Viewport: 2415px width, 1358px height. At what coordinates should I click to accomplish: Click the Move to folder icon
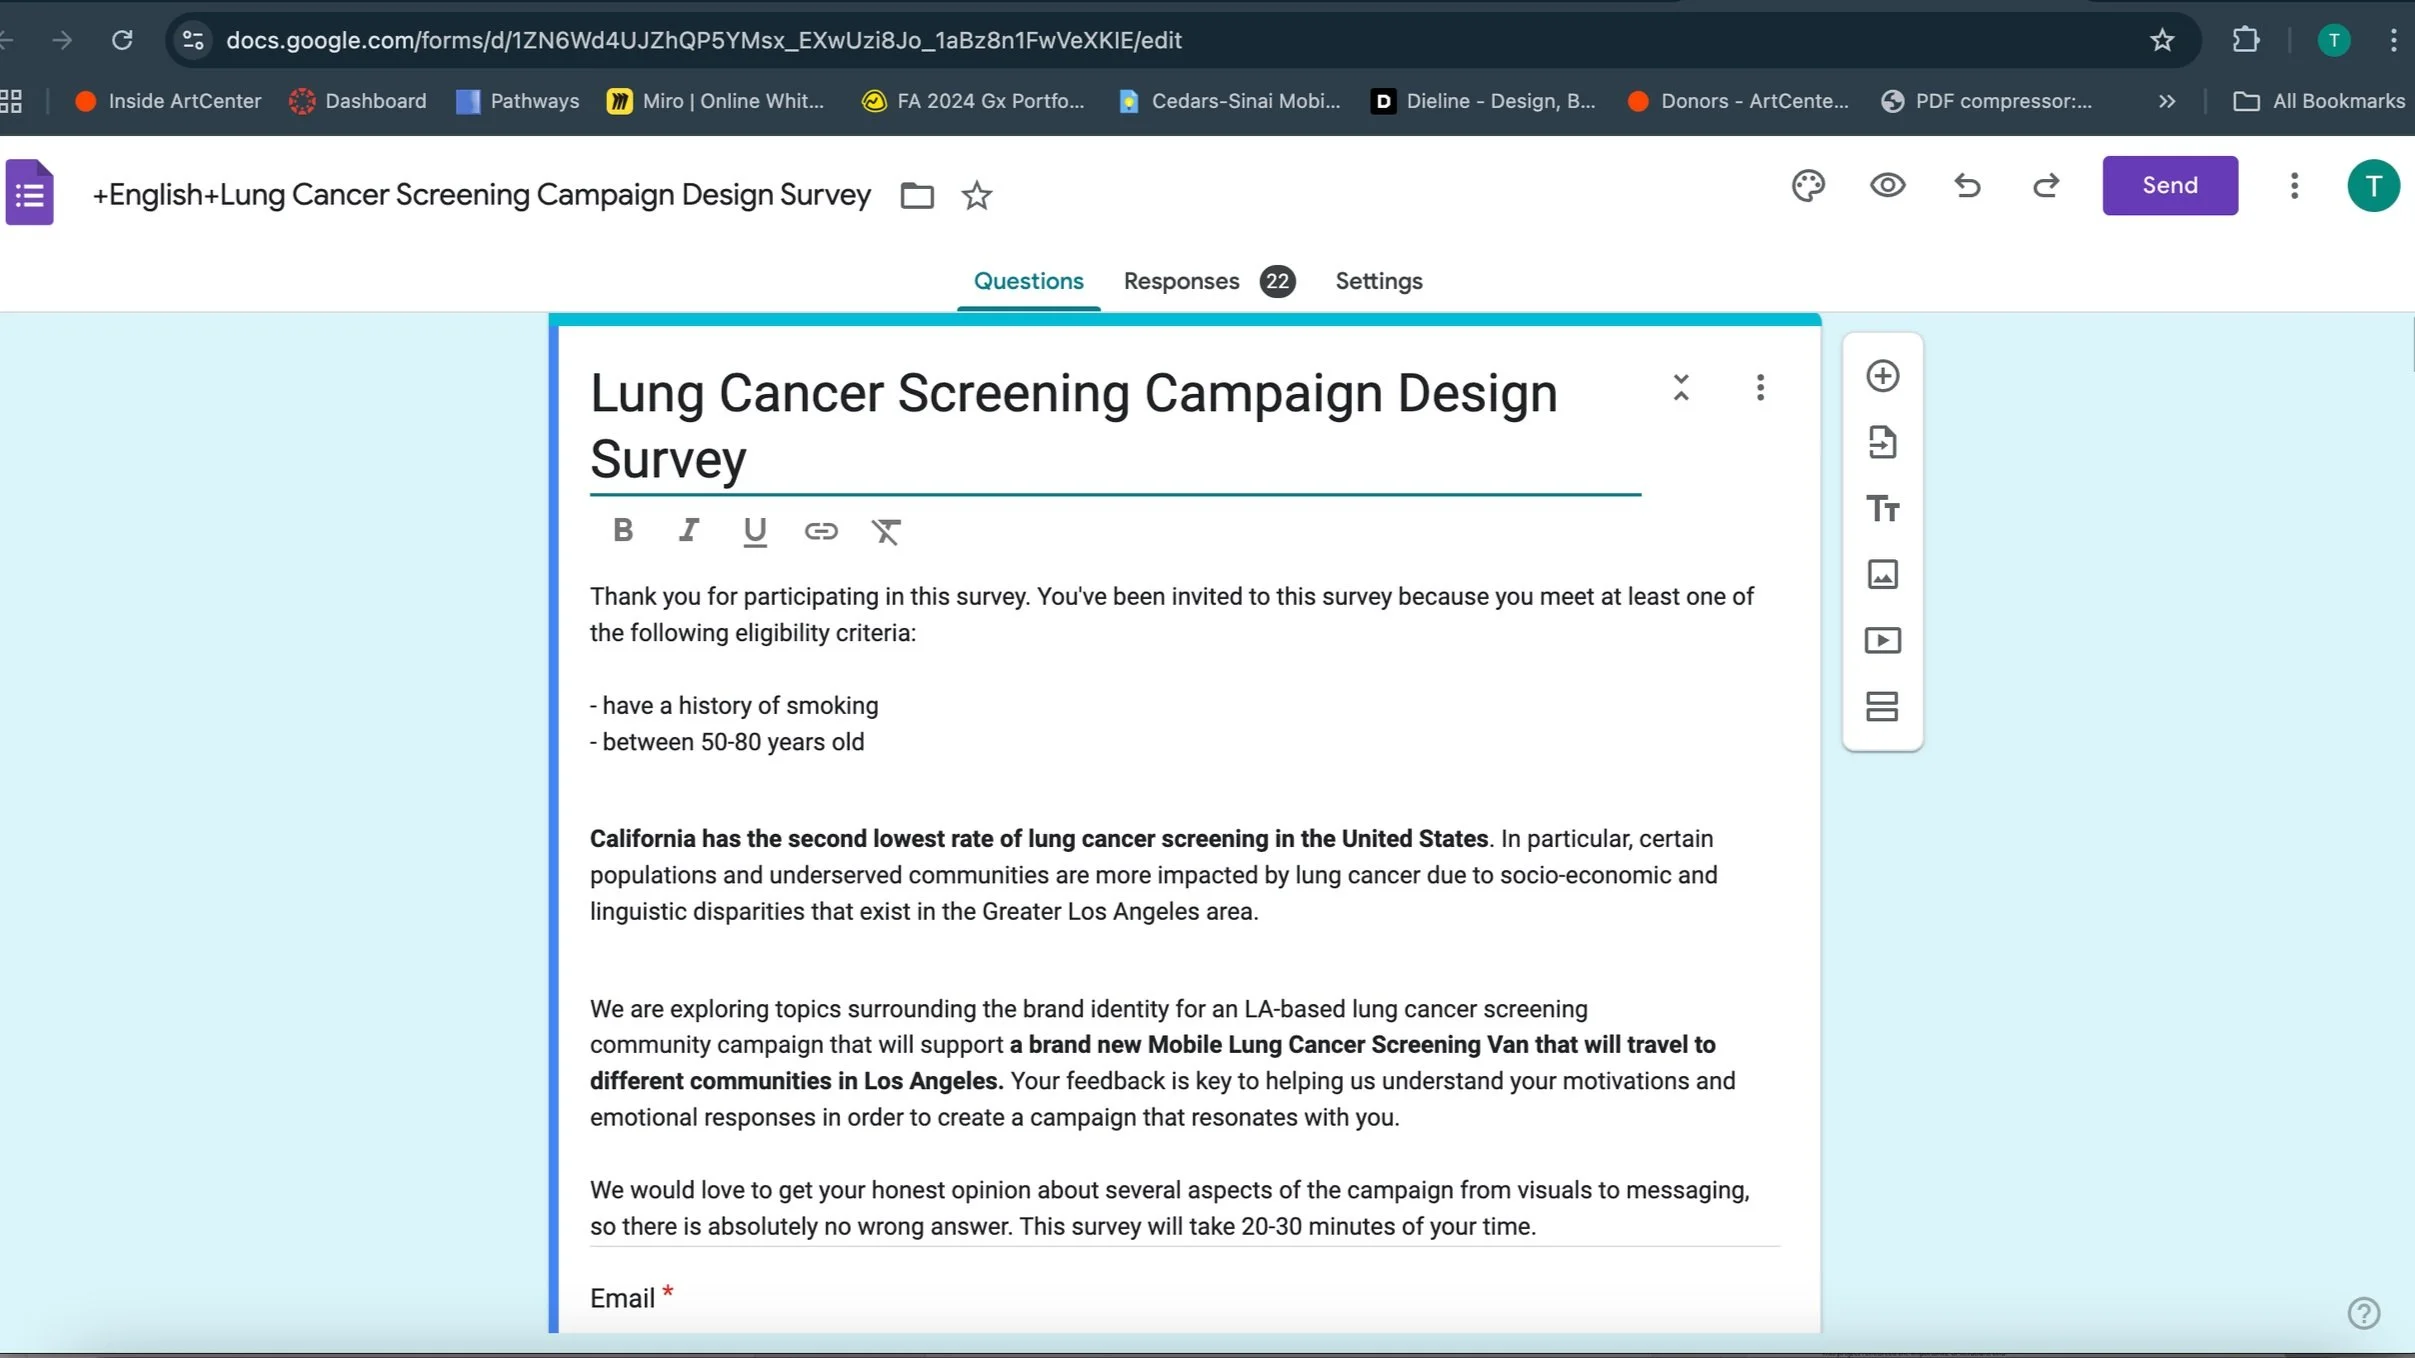click(x=916, y=195)
